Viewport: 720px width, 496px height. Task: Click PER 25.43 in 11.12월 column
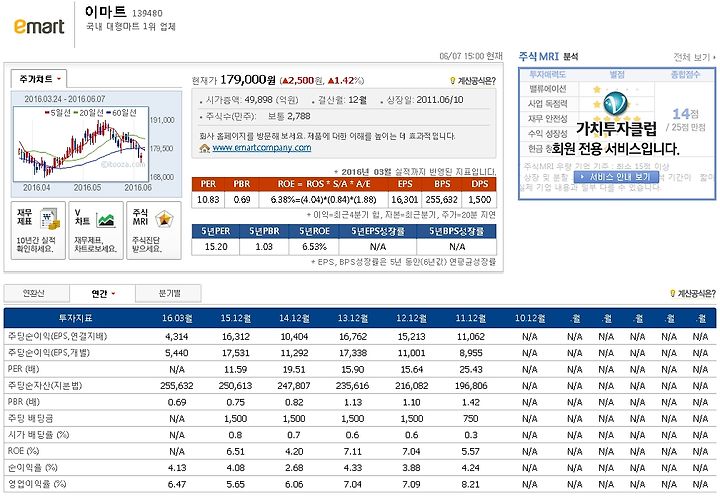point(471,369)
